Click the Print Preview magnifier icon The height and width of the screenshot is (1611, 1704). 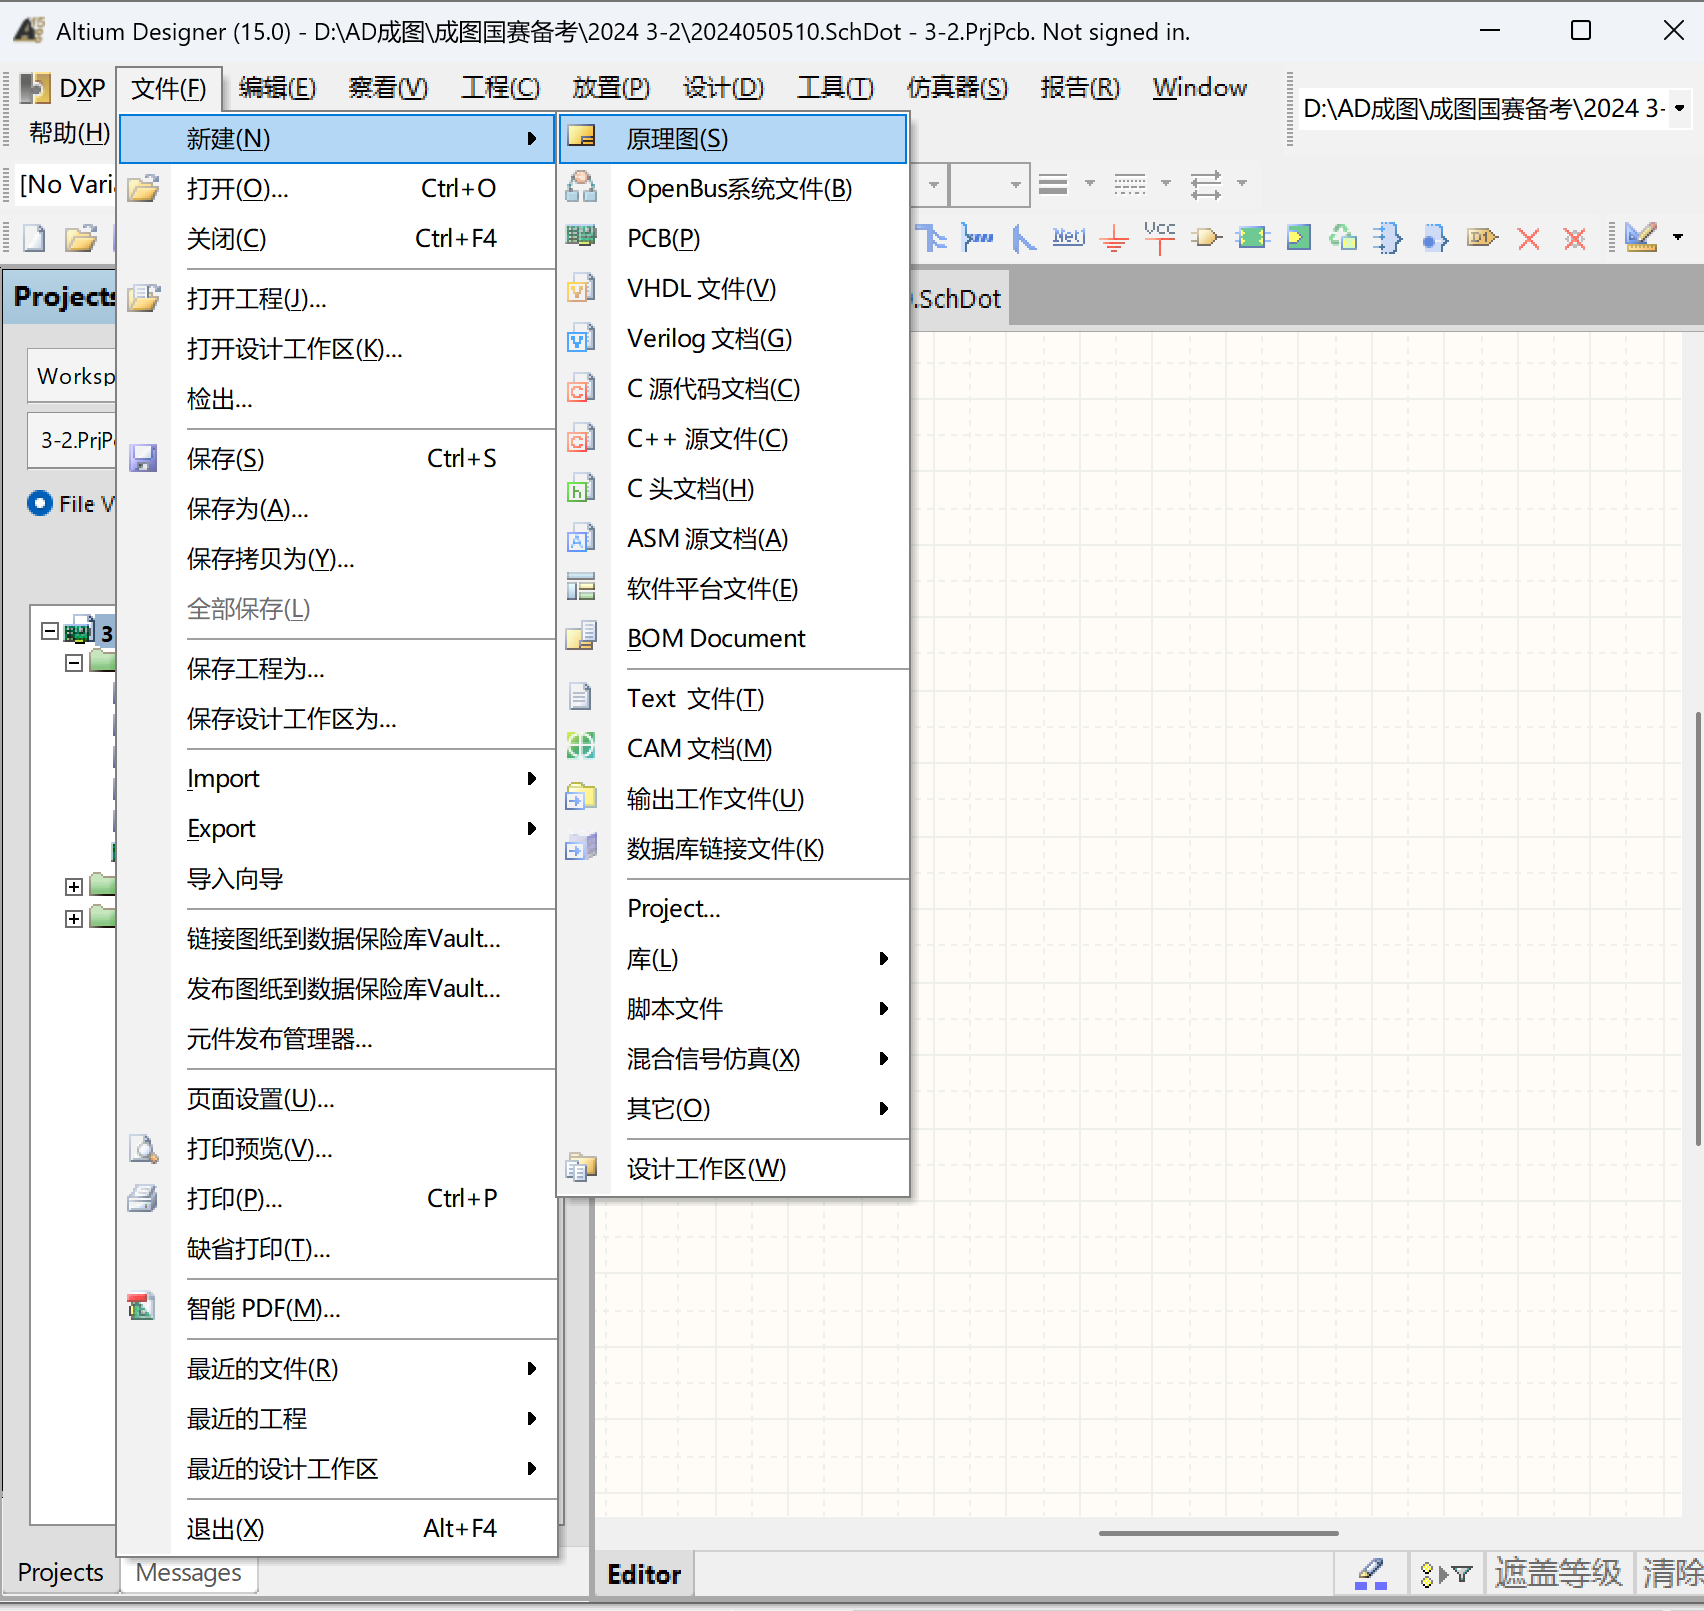click(x=143, y=1148)
